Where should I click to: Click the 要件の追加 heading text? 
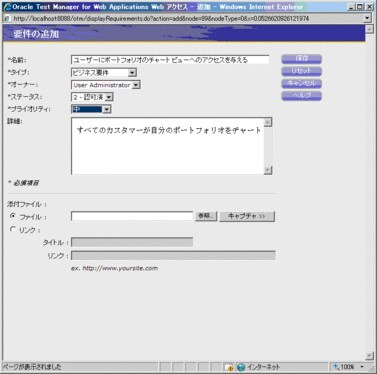coord(36,34)
